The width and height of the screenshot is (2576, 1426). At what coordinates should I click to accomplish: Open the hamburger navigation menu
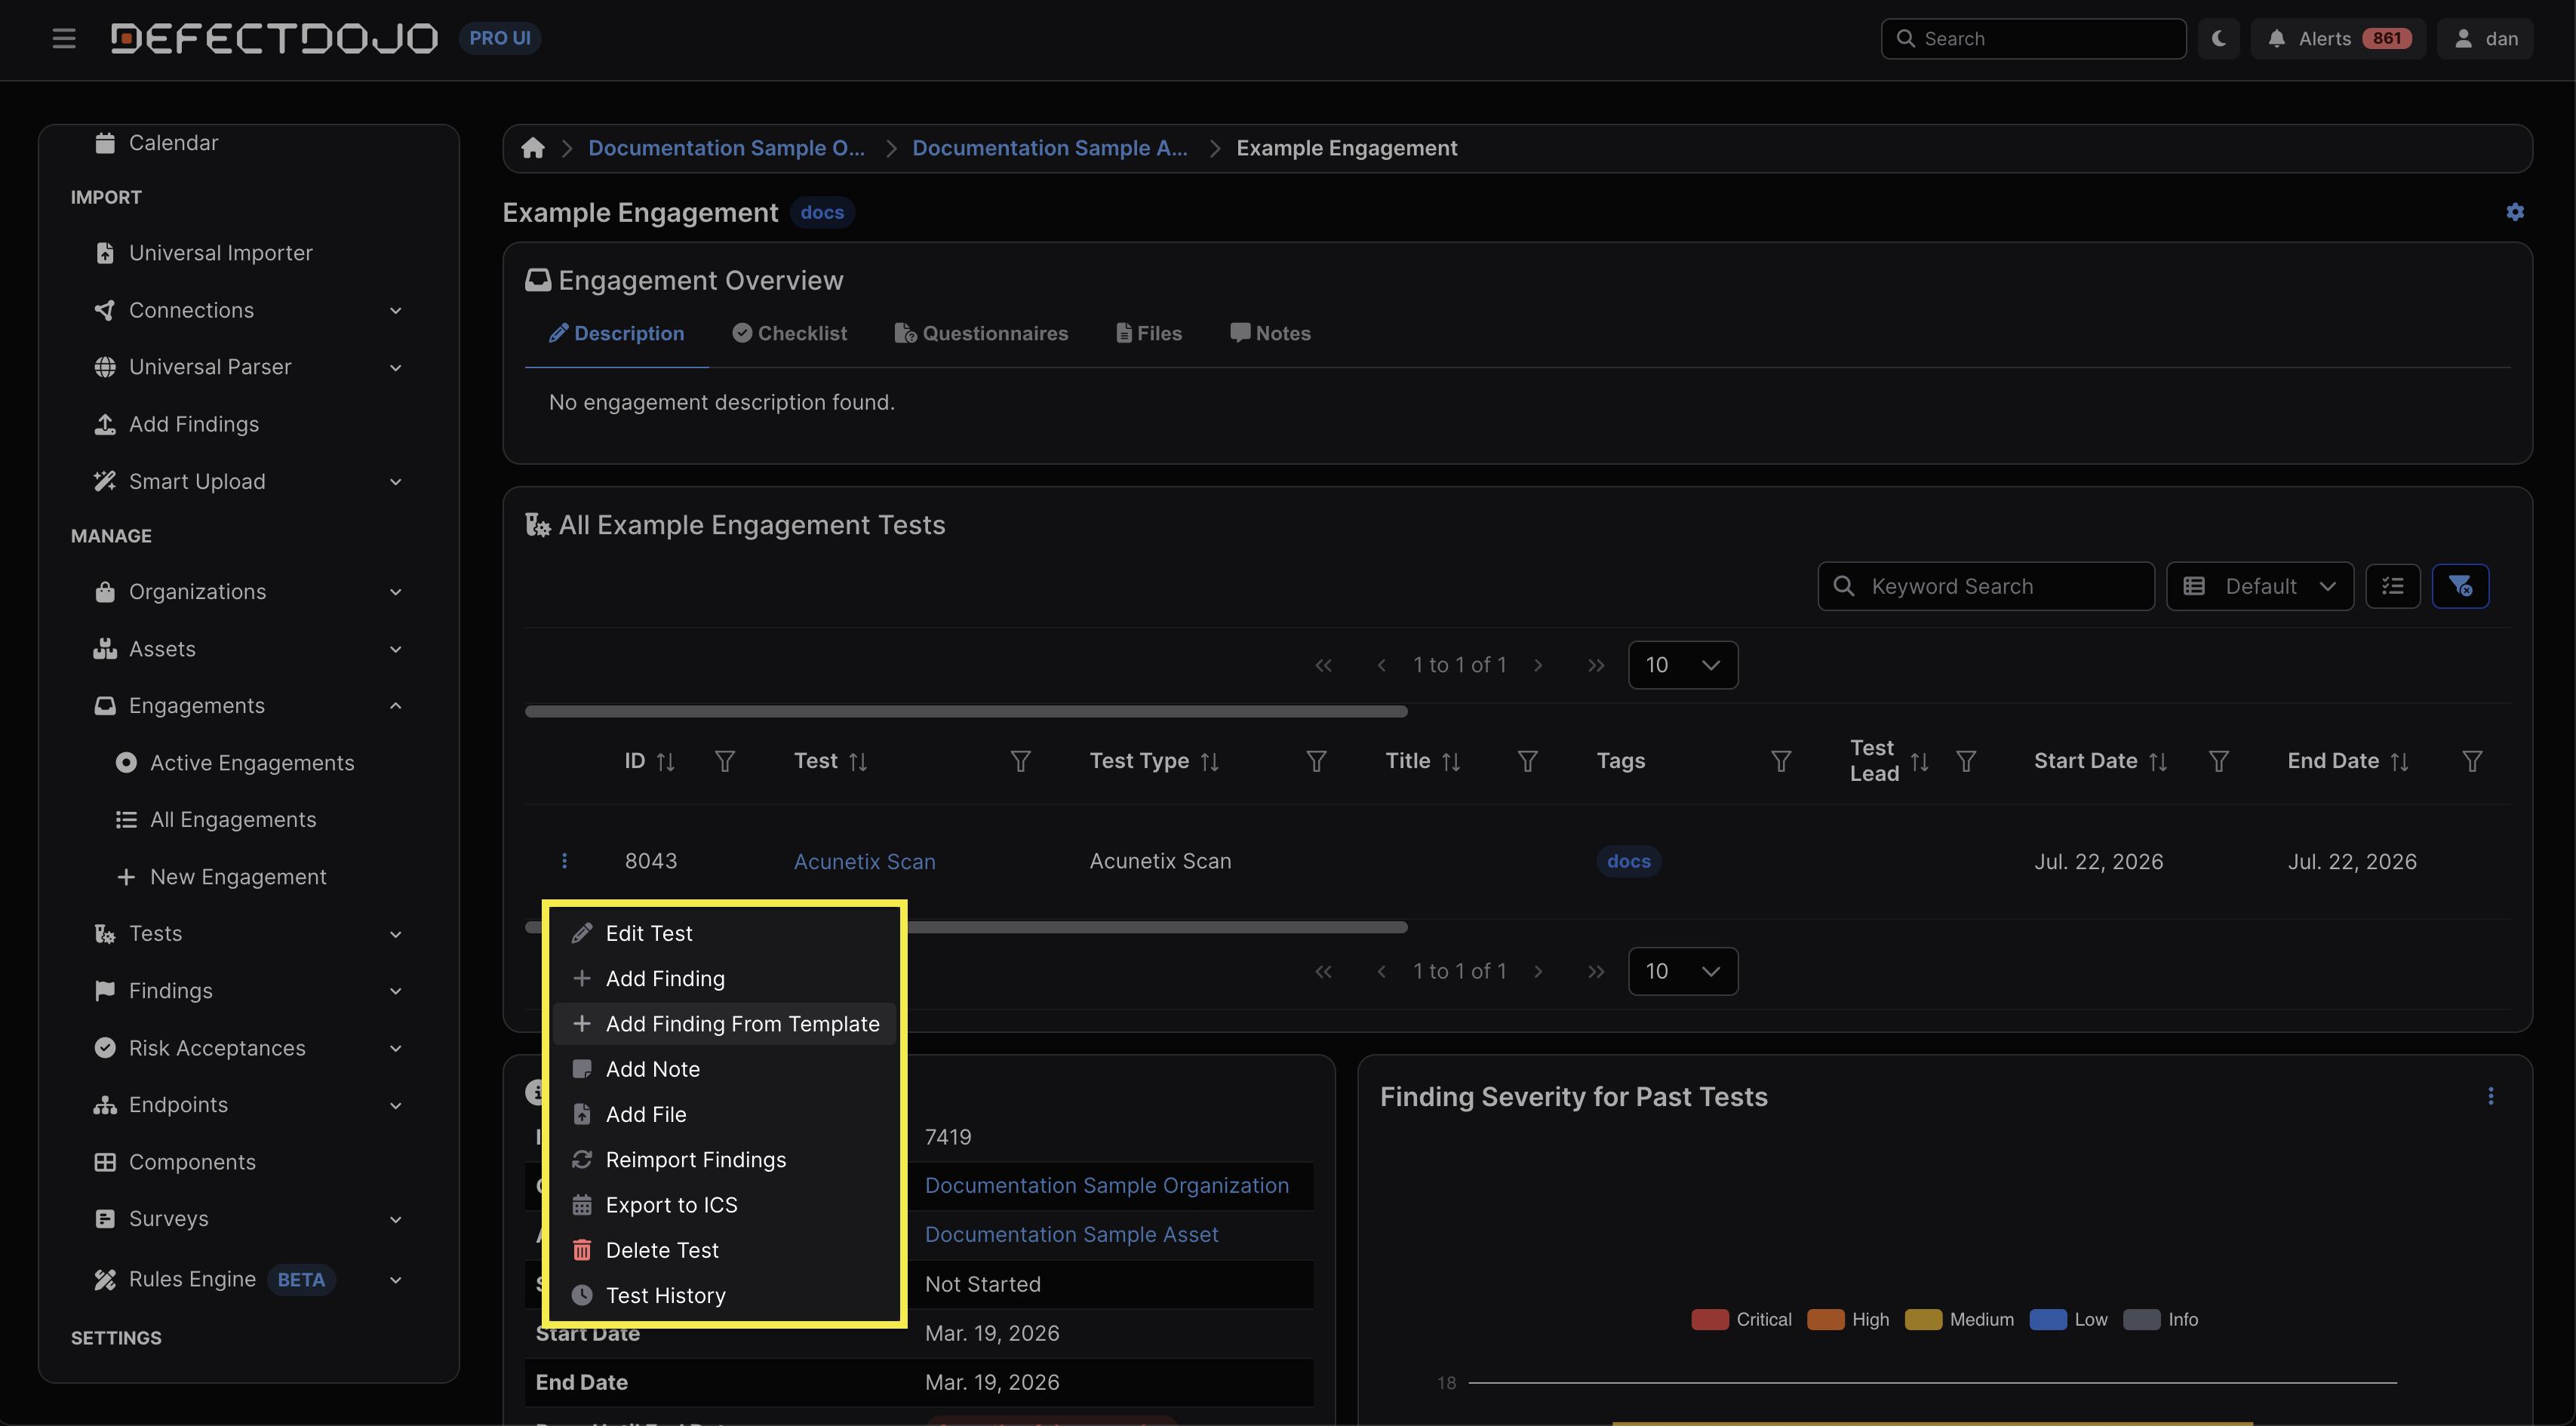click(64, 38)
